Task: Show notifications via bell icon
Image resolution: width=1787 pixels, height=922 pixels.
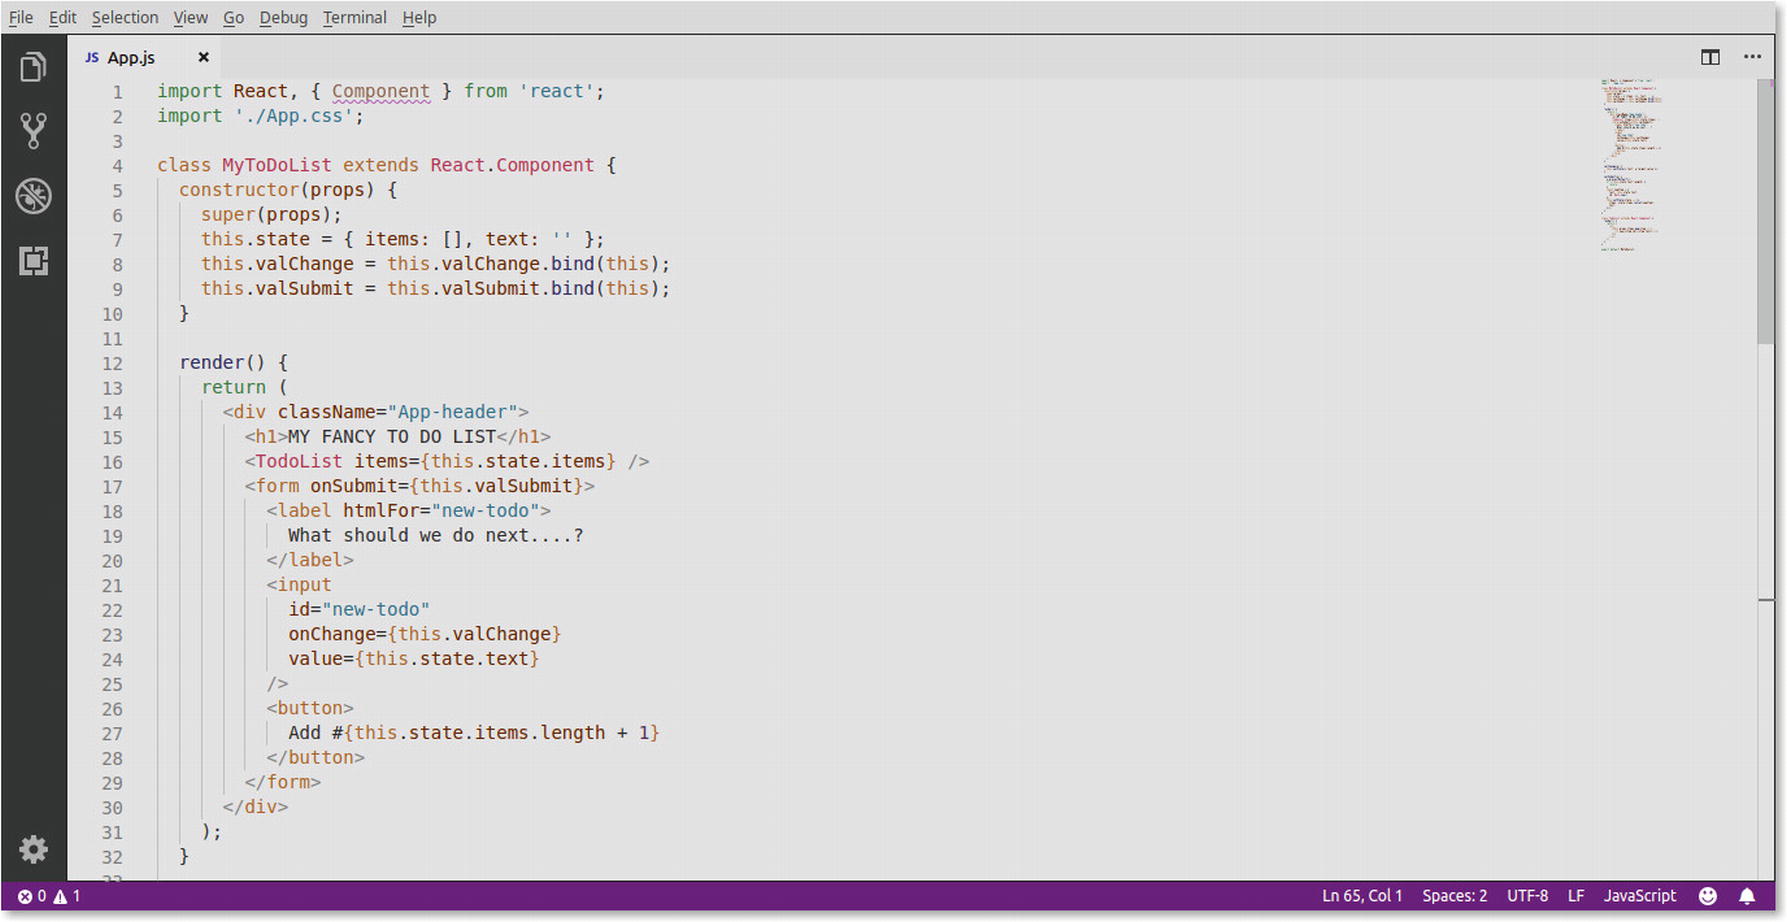Action: [1747, 896]
